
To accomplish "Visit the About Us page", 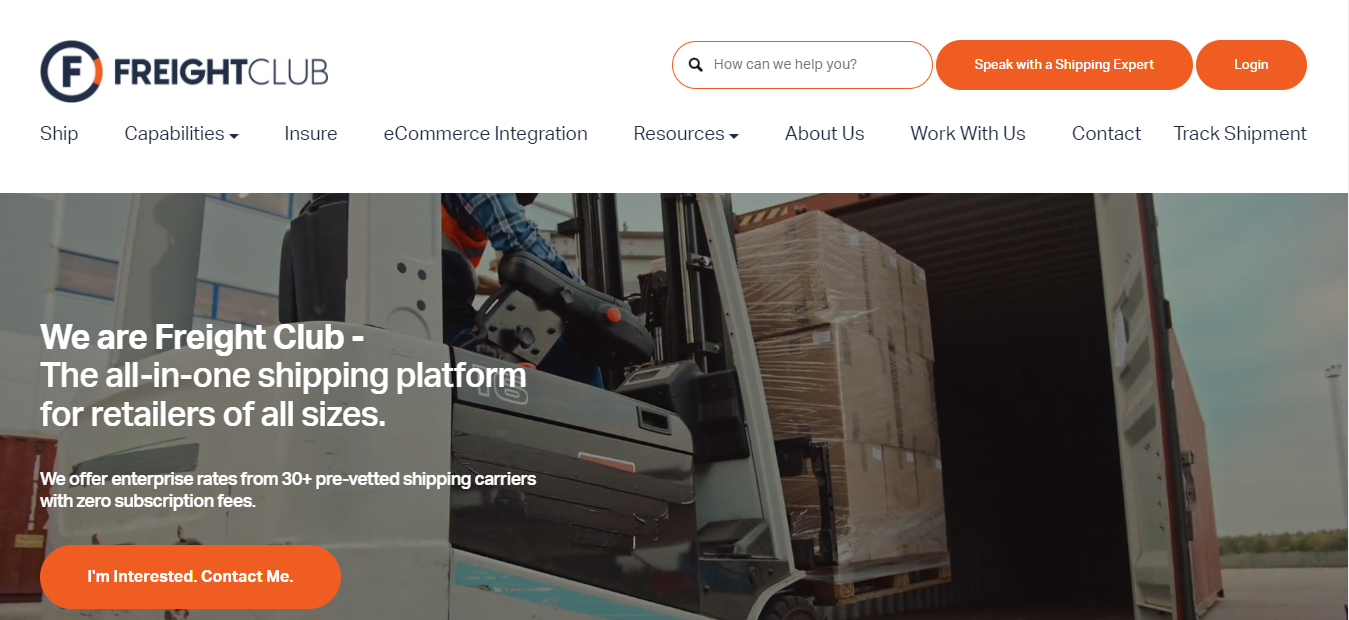I will coord(825,134).
